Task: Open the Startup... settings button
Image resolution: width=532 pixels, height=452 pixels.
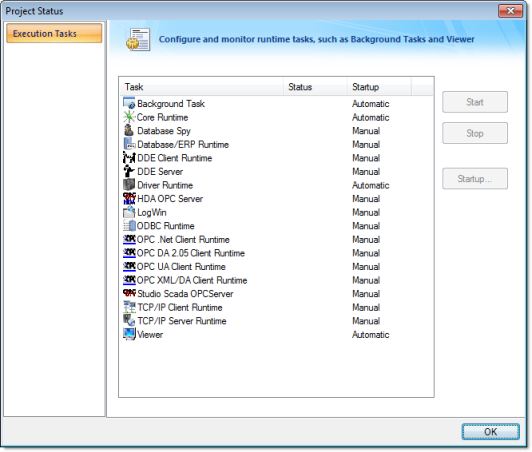Action: click(475, 178)
